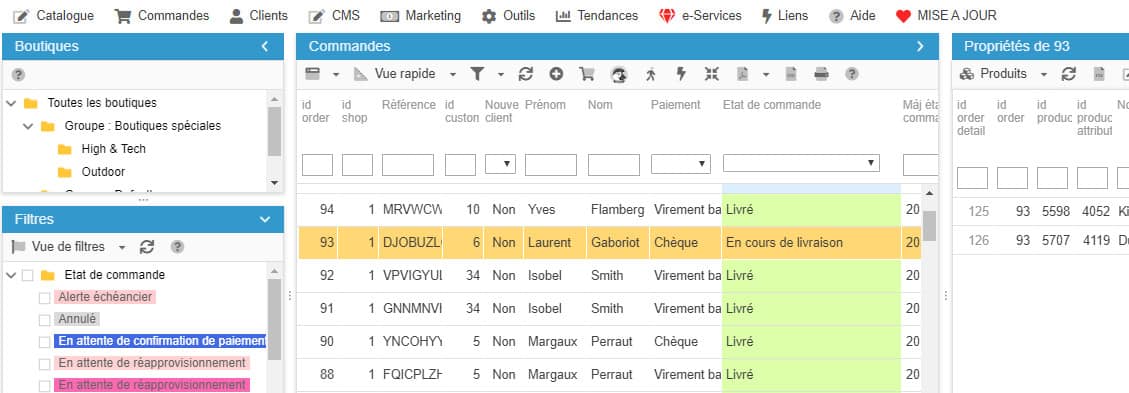Viewport: 1129px width, 393px height.
Task: Collapse the Boutiques panel with chevron
Action: pos(265,47)
